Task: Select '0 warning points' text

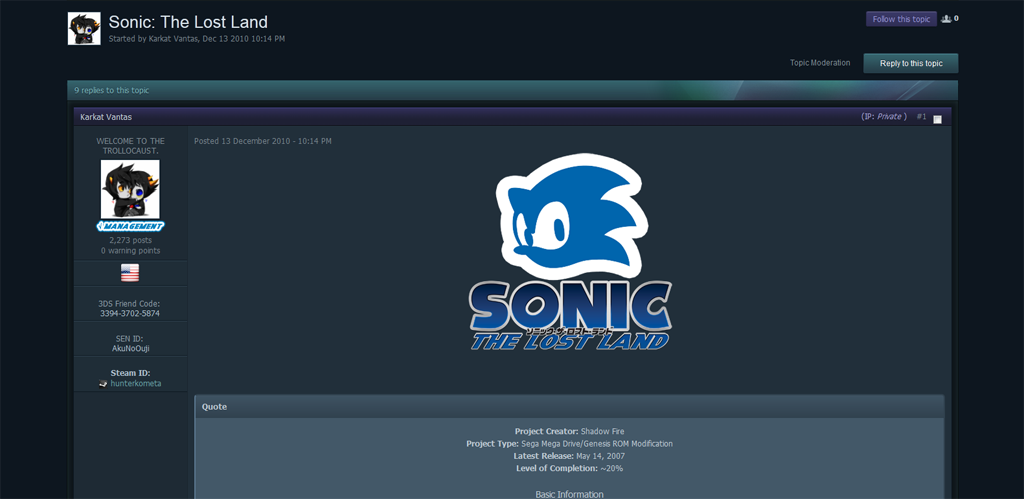Action: [x=131, y=251]
